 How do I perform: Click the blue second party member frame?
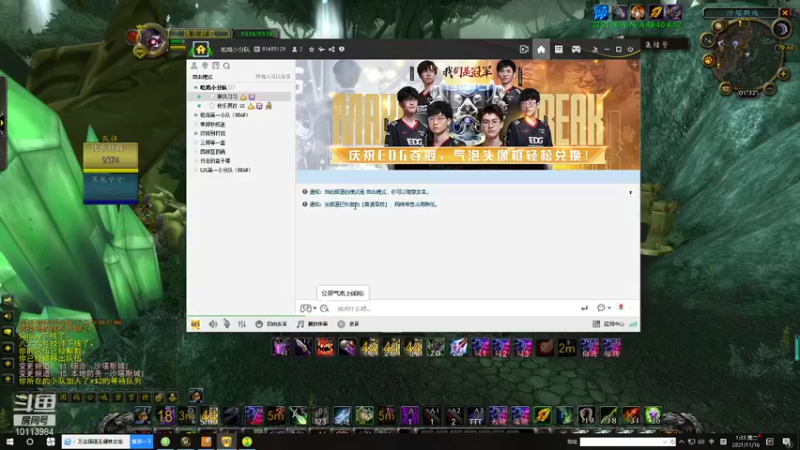click(110, 188)
